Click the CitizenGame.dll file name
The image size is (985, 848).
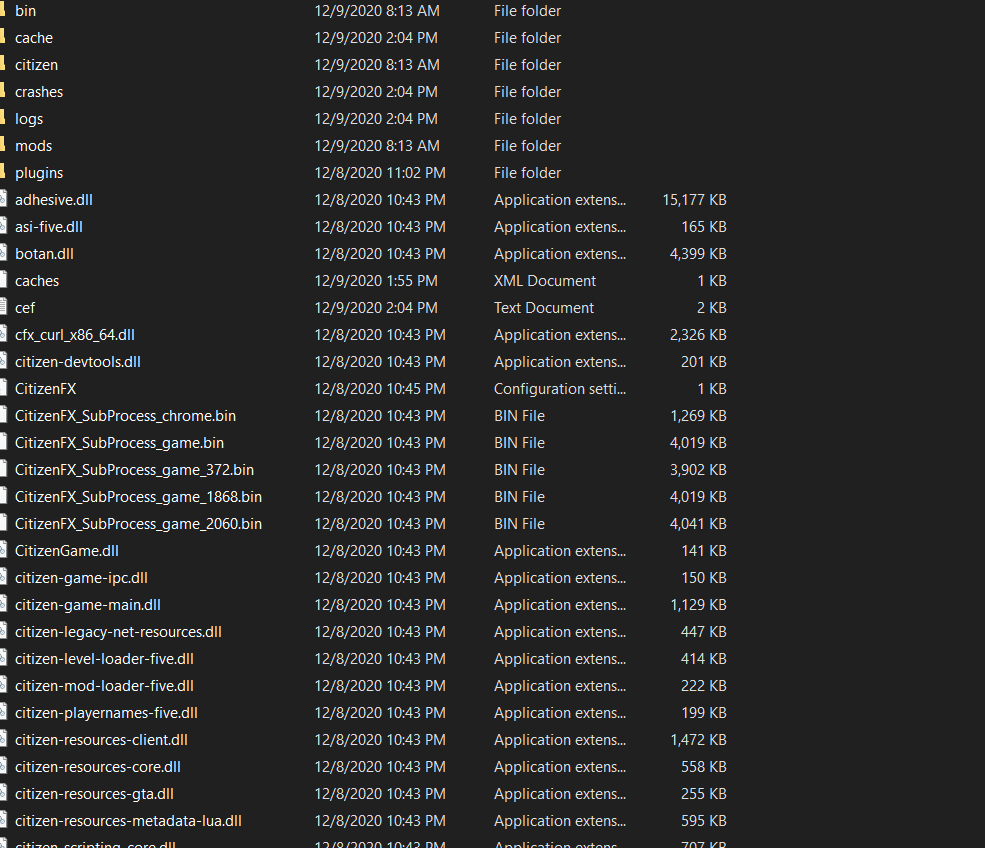pos(67,551)
